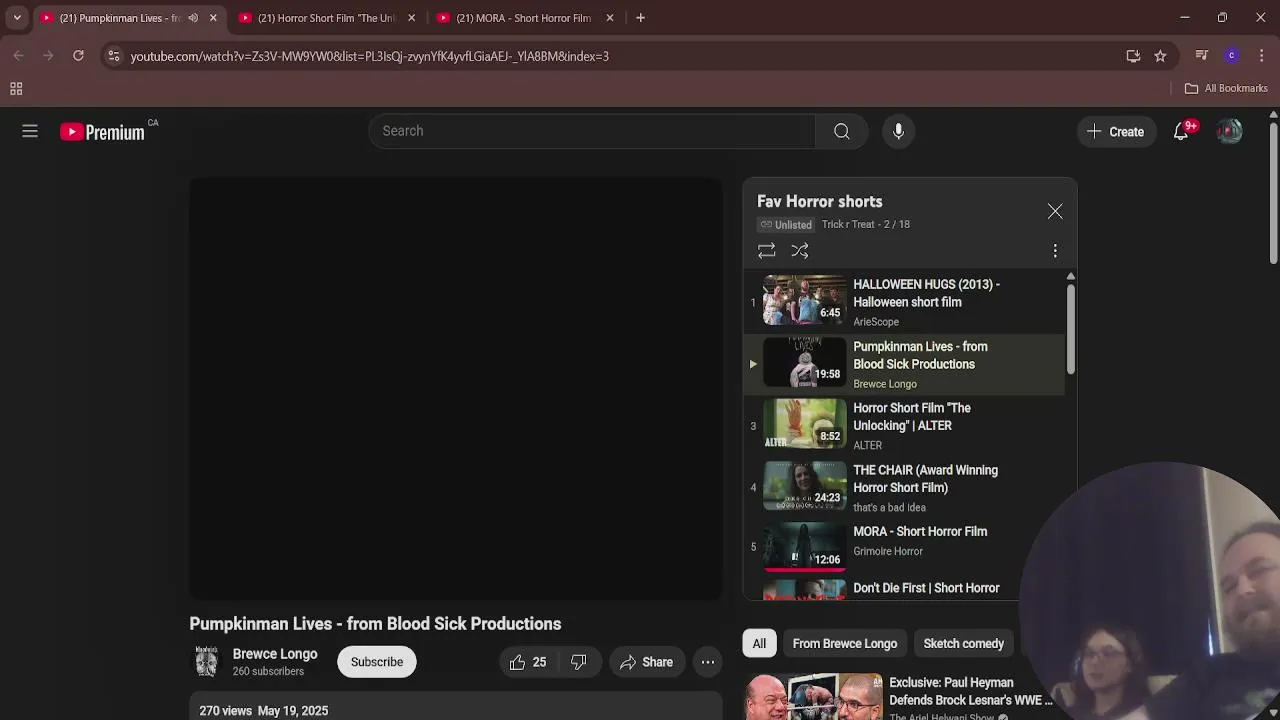Go back in browser history
This screenshot has height=720, width=1280.
pyautogui.click(x=18, y=56)
